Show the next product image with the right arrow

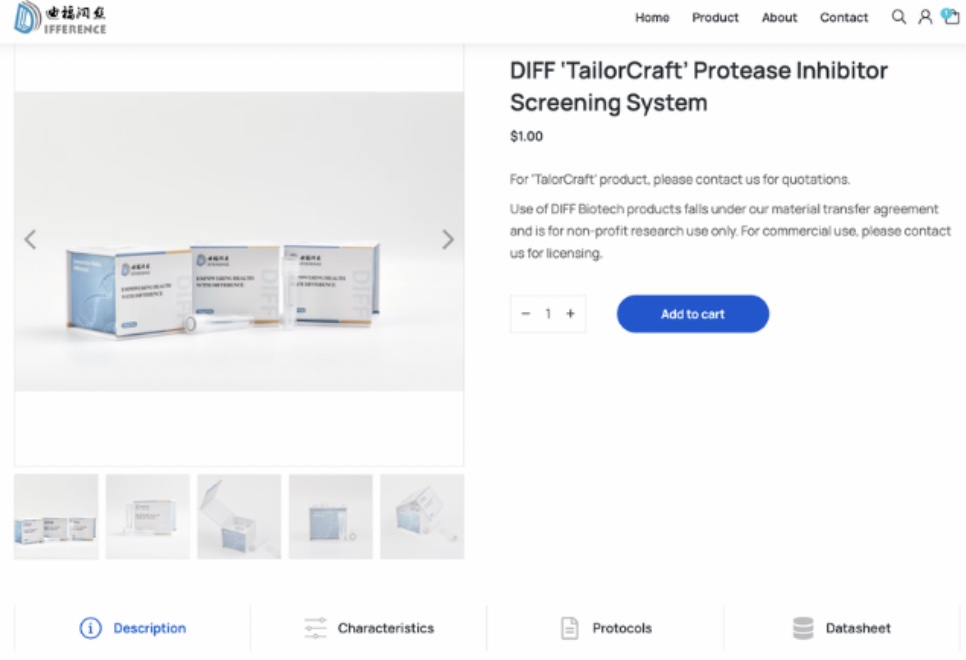tap(448, 239)
